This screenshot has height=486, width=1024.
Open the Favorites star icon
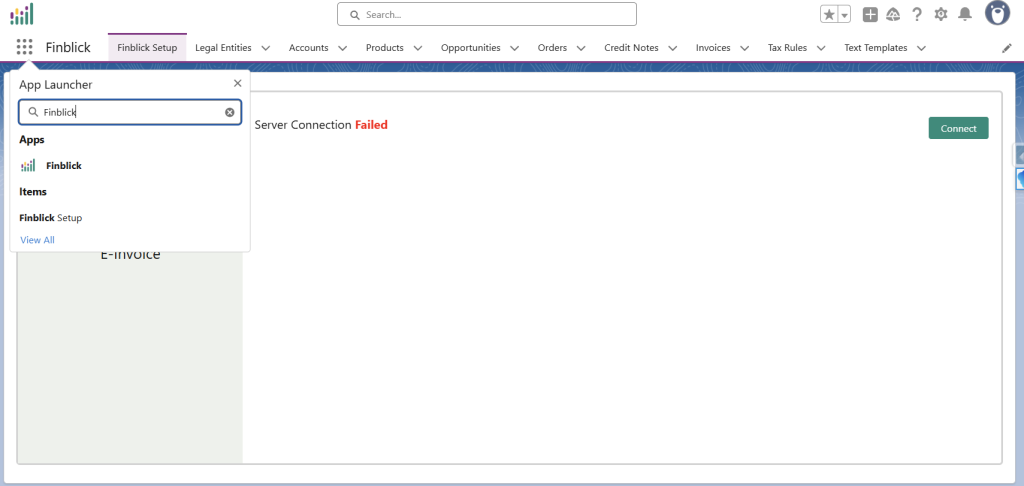pyautogui.click(x=829, y=14)
